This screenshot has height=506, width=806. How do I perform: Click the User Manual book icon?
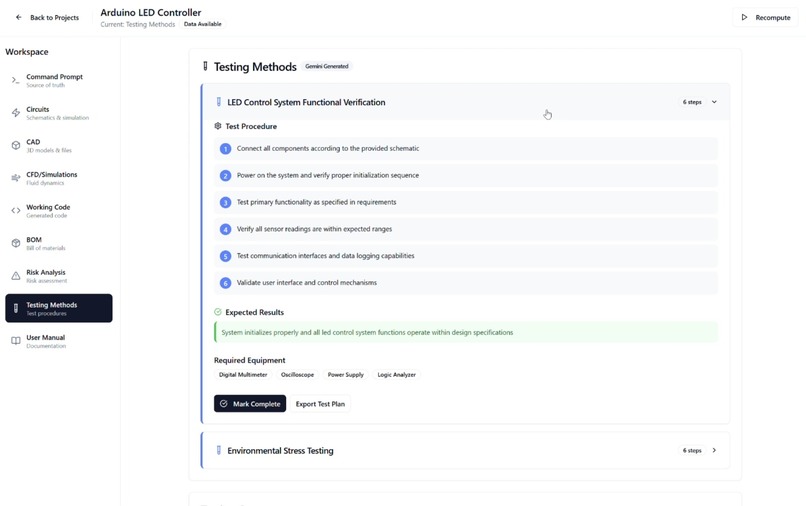pyautogui.click(x=16, y=340)
